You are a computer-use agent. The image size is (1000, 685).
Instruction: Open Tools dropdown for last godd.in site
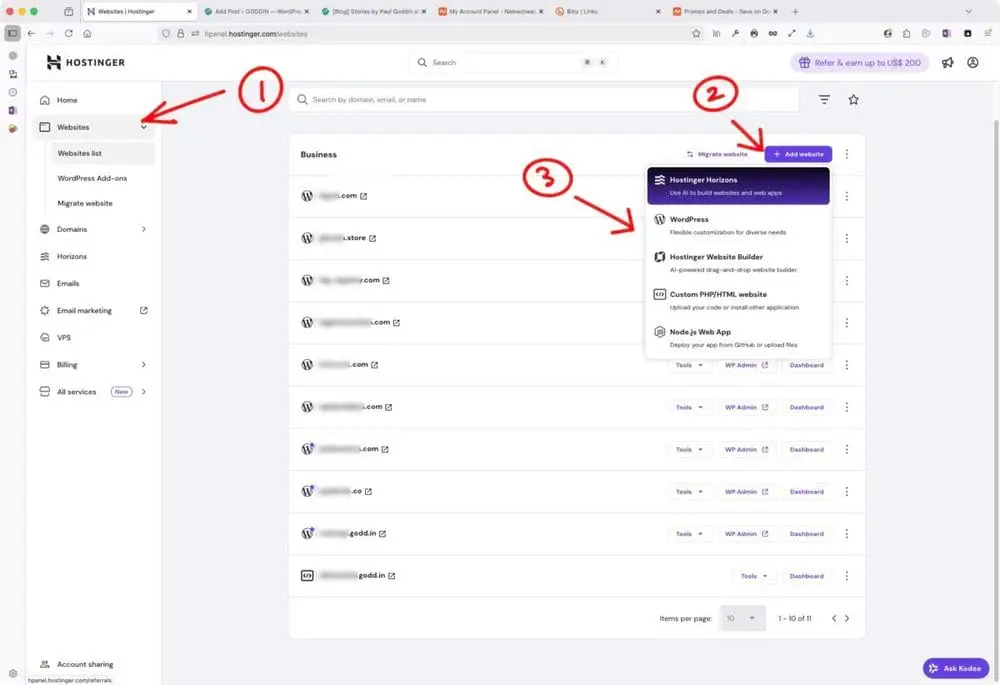(754, 576)
